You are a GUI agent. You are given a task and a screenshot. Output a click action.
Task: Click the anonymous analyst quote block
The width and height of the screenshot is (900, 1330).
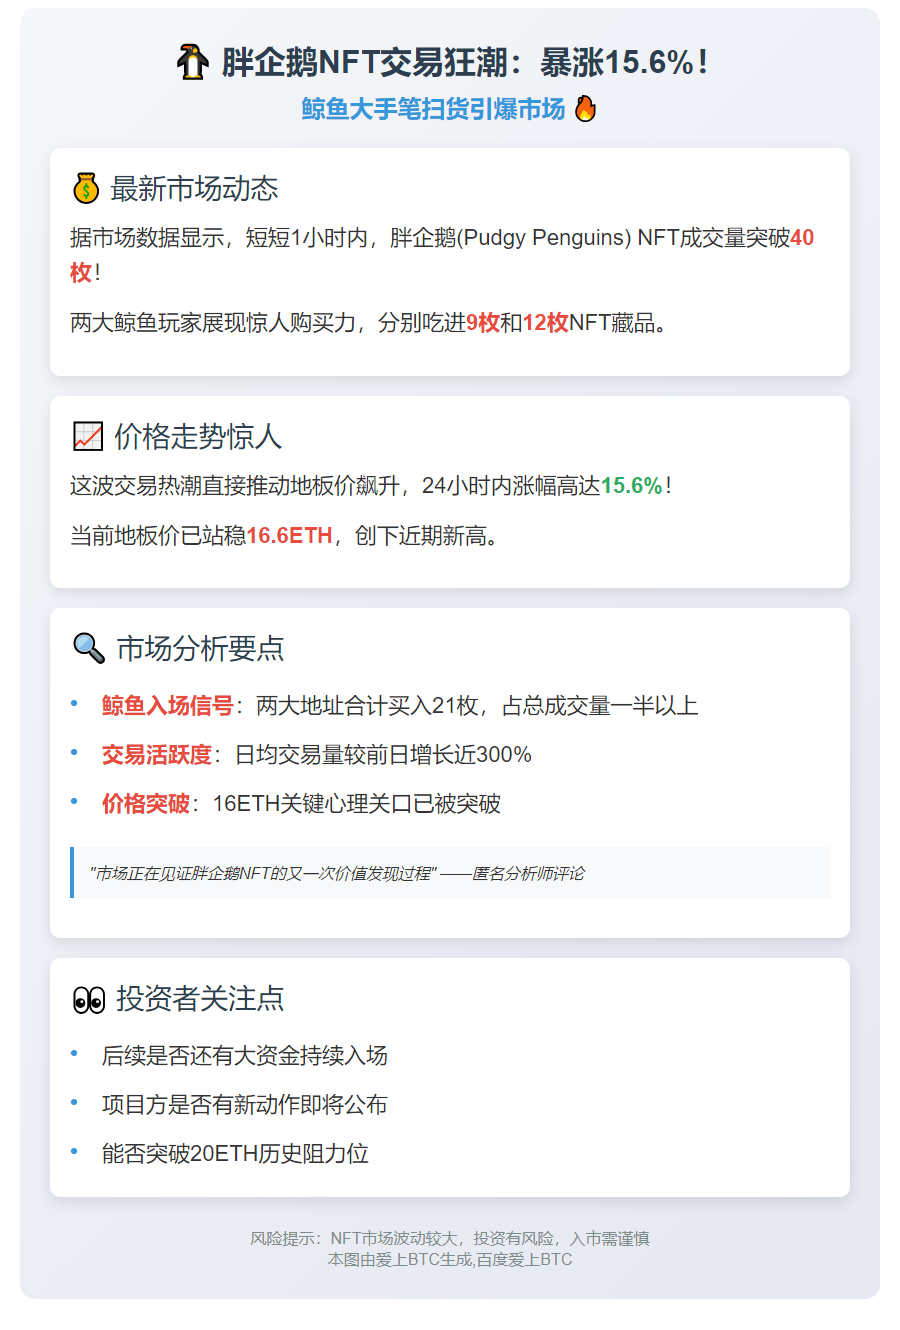(x=450, y=873)
